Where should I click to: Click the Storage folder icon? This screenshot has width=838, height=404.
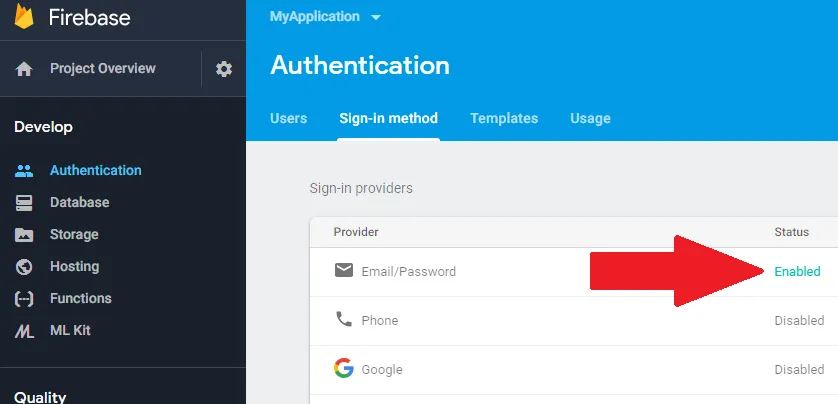(x=24, y=235)
